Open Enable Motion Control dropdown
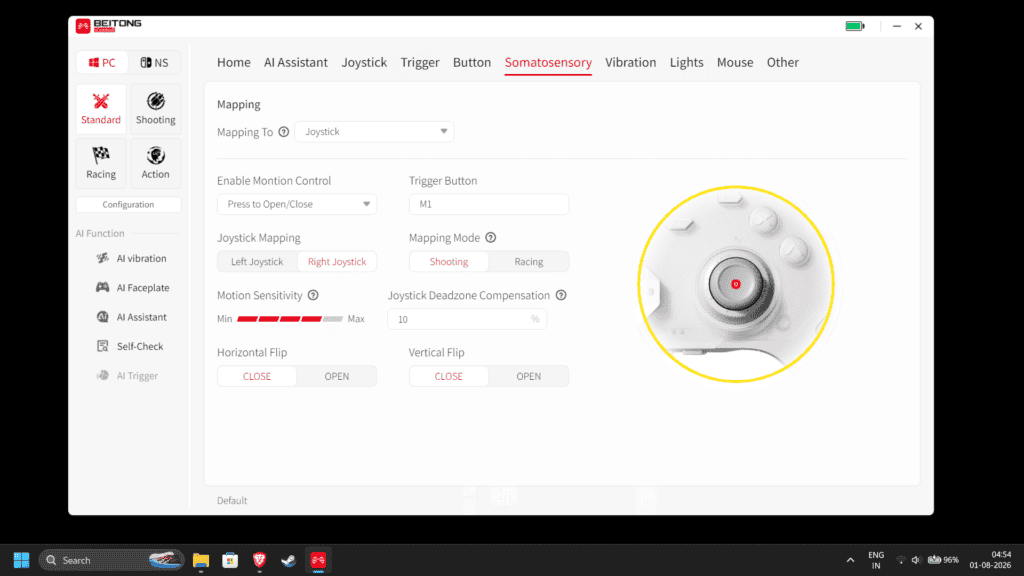The width and height of the screenshot is (1024, 576). pyautogui.click(x=296, y=204)
